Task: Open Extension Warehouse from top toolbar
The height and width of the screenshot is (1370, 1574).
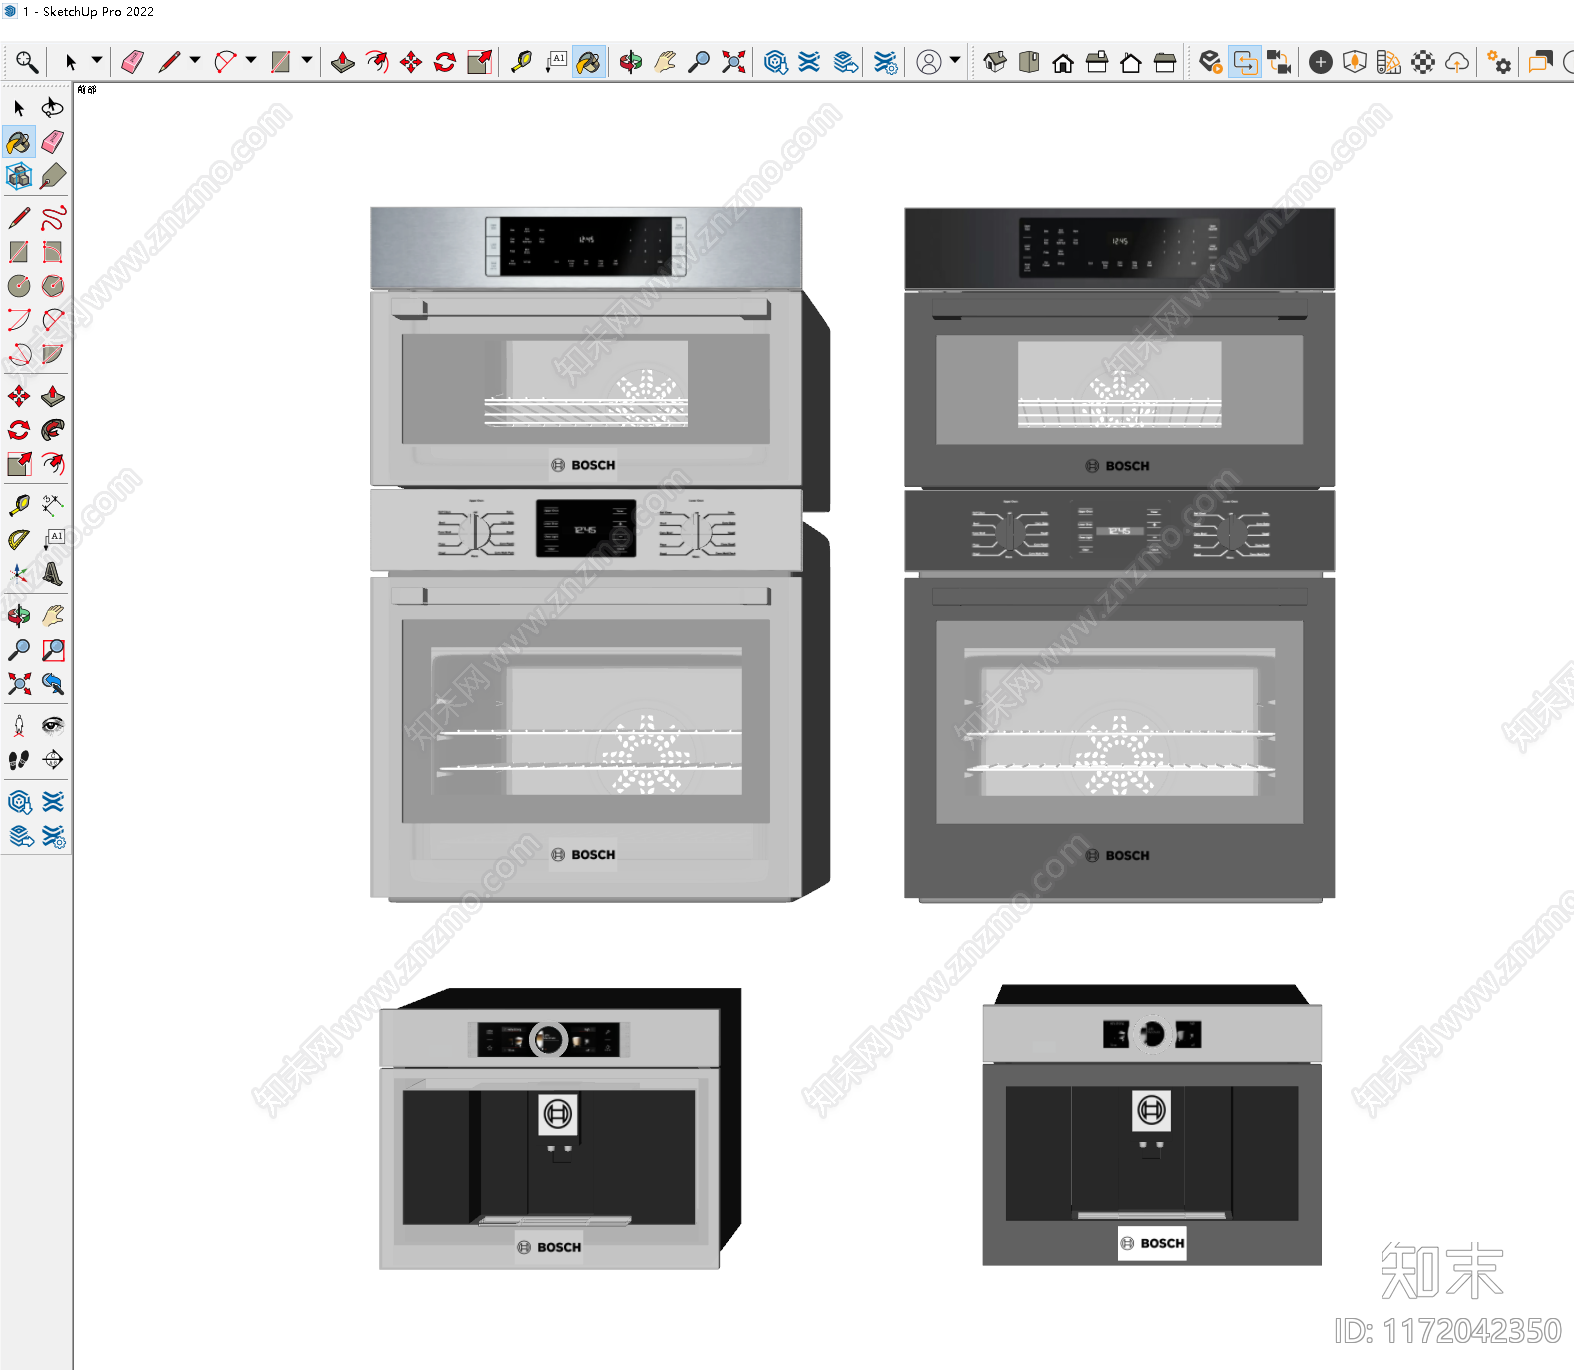Action: (809, 62)
